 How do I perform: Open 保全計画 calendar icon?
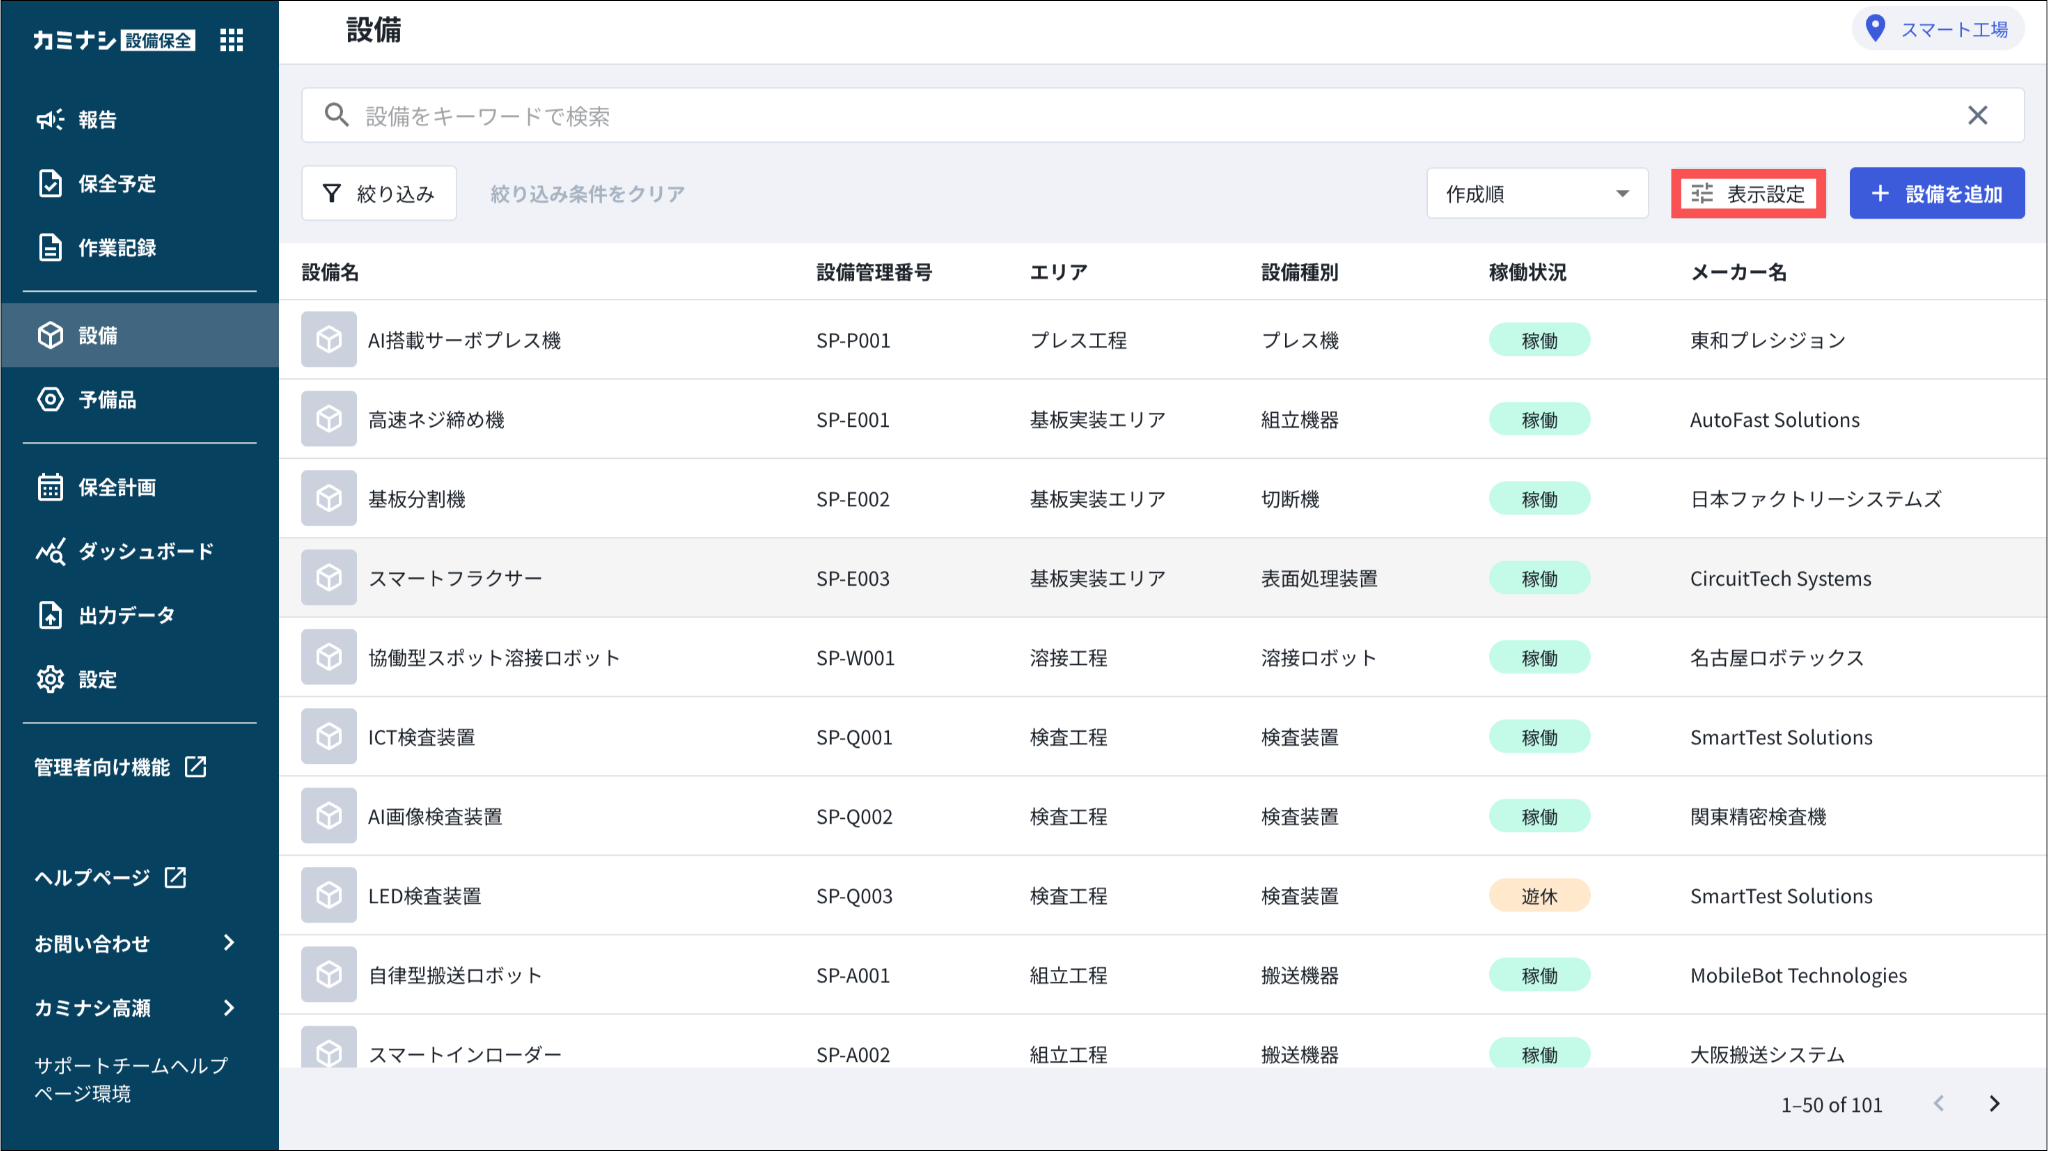pos(50,488)
